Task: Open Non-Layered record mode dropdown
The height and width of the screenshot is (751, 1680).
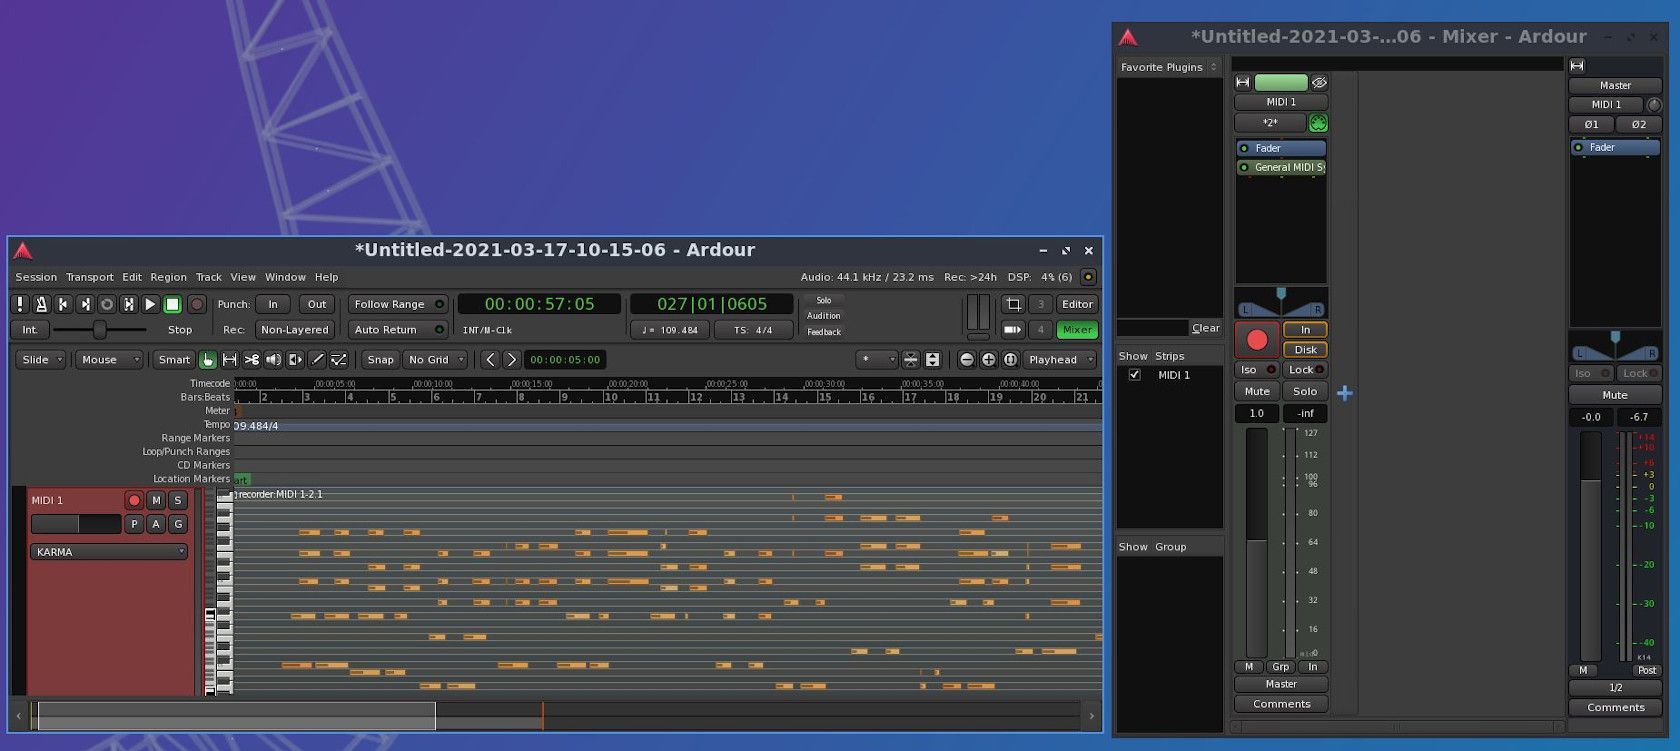Action: [x=294, y=330]
